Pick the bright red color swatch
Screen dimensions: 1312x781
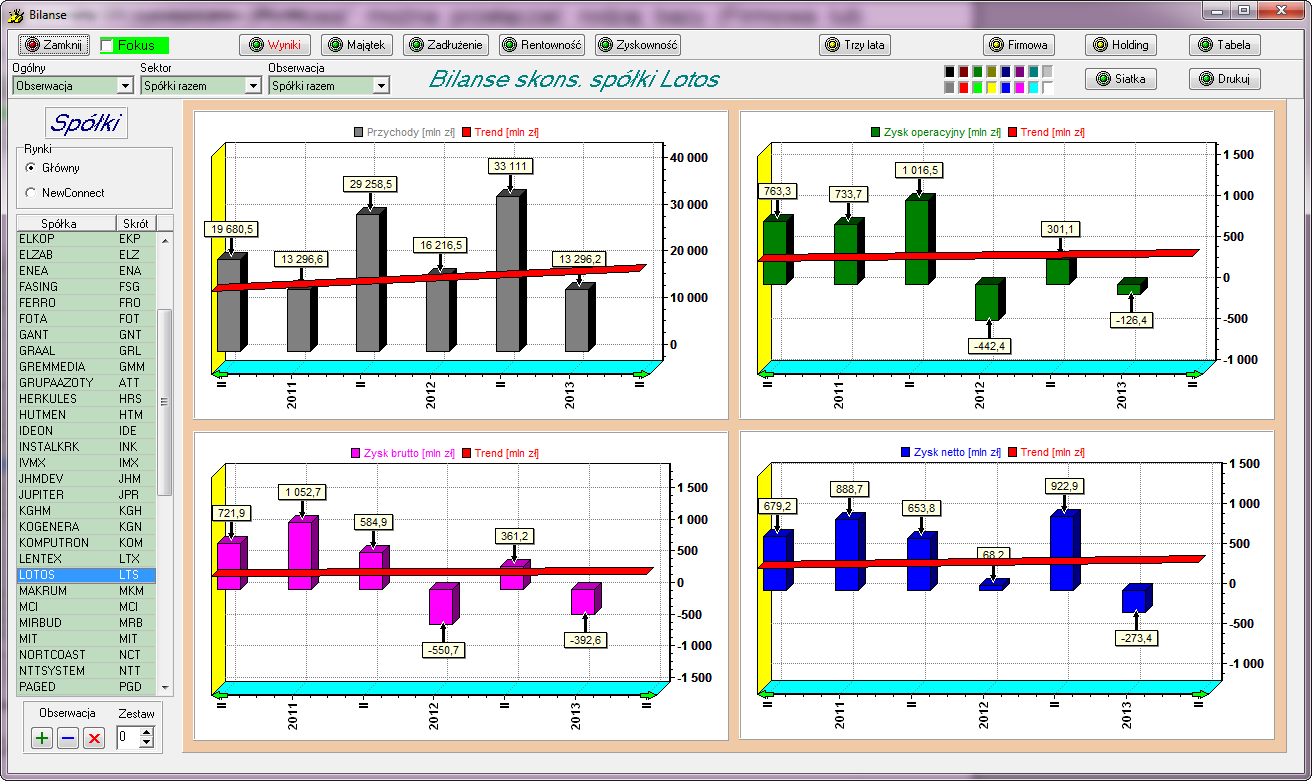pyautogui.click(x=963, y=87)
